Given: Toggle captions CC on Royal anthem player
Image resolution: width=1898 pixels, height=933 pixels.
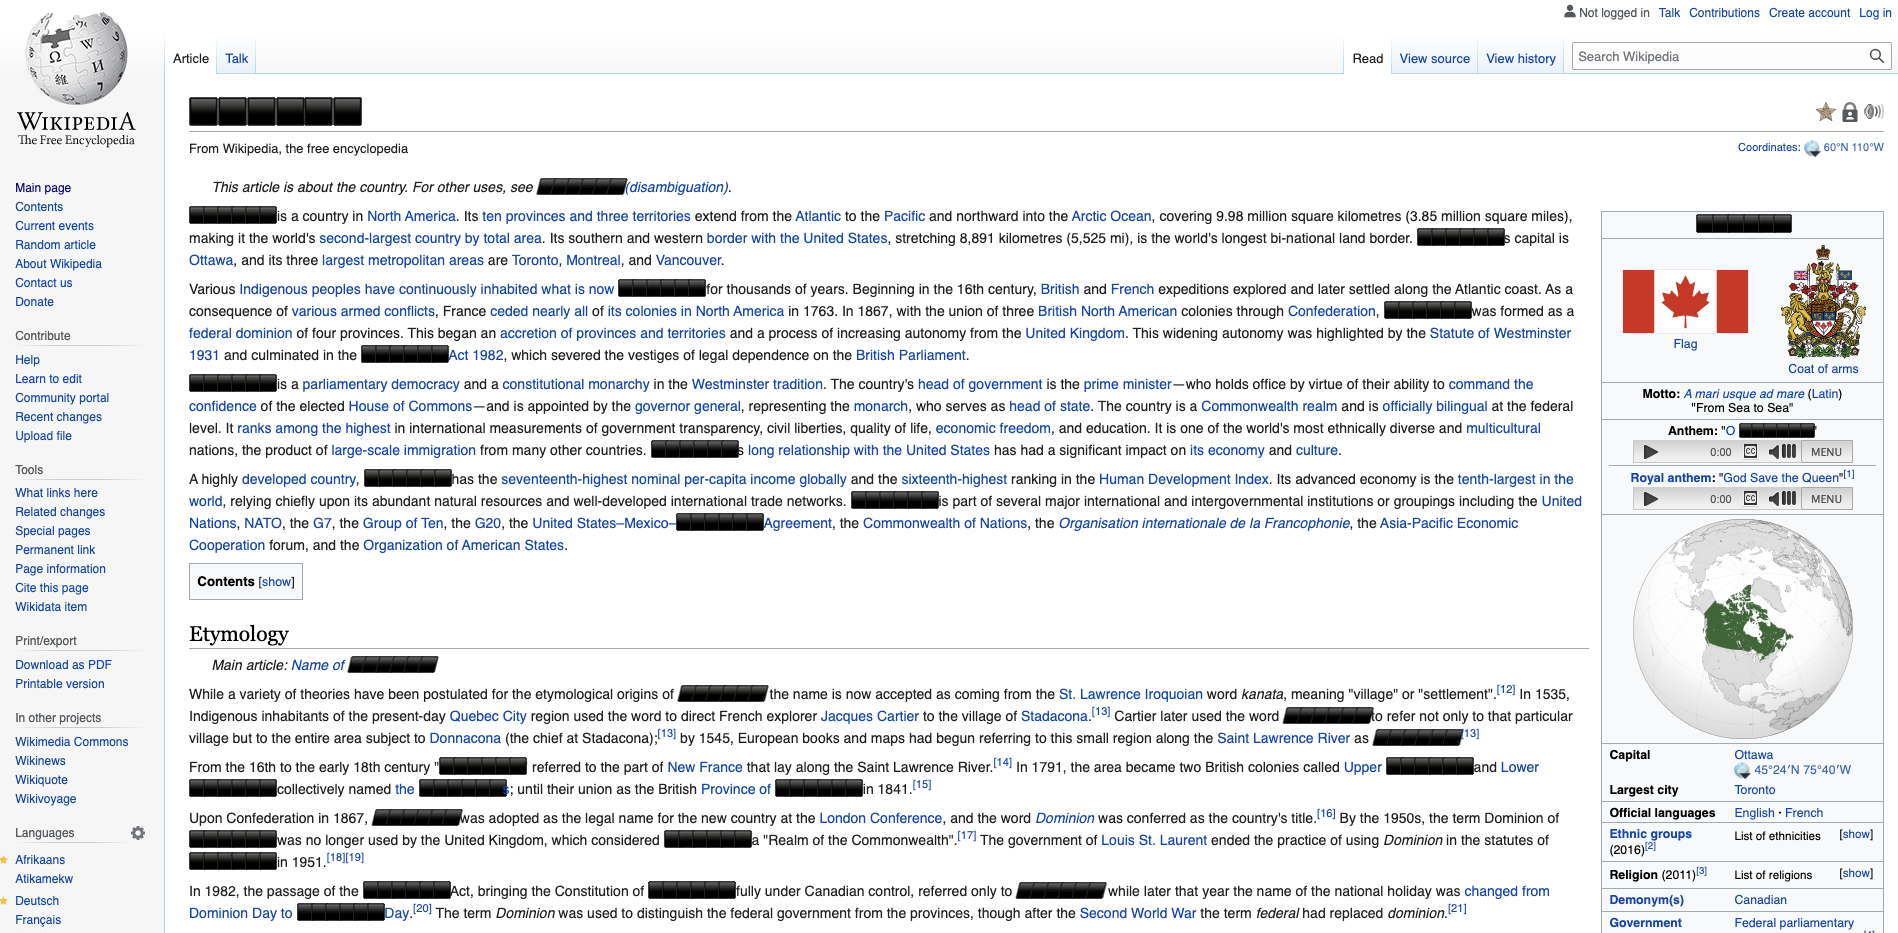Looking at the screenshot, I should click(x=1750, y=498).
